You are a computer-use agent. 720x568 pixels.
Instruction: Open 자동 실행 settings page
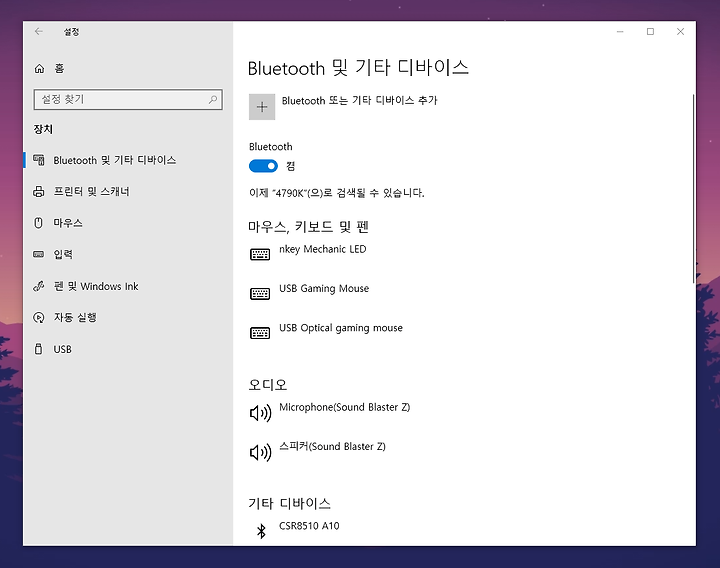pyautogui.click(x=128, y=317)
